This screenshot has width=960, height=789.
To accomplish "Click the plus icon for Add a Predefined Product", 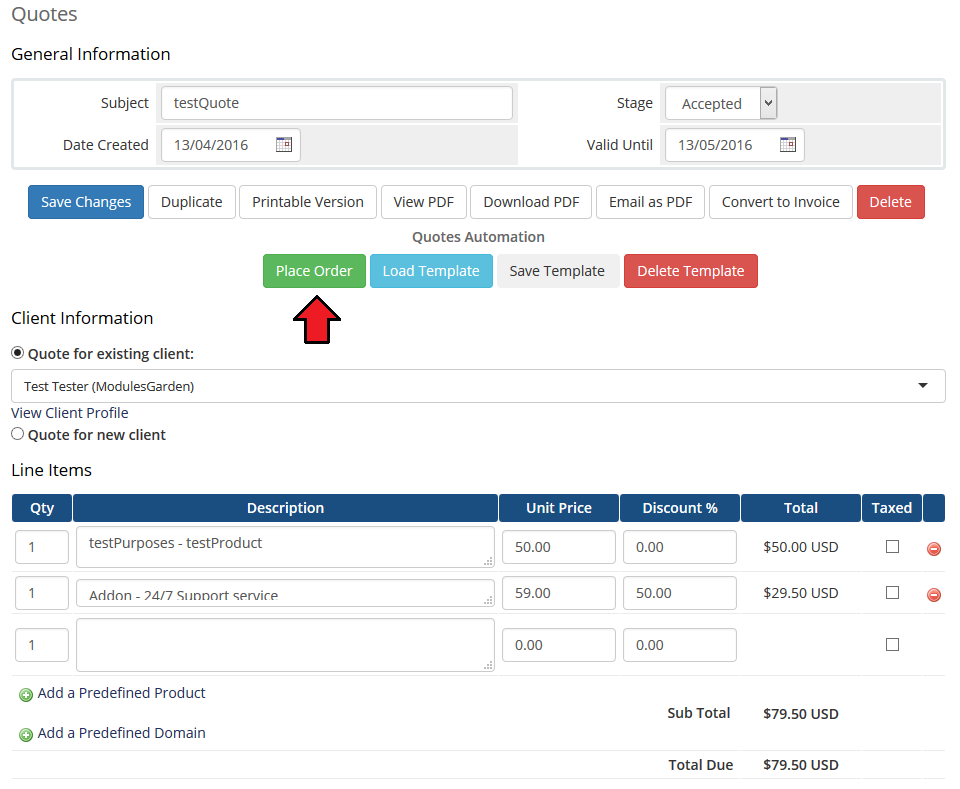I will (26, 695).
